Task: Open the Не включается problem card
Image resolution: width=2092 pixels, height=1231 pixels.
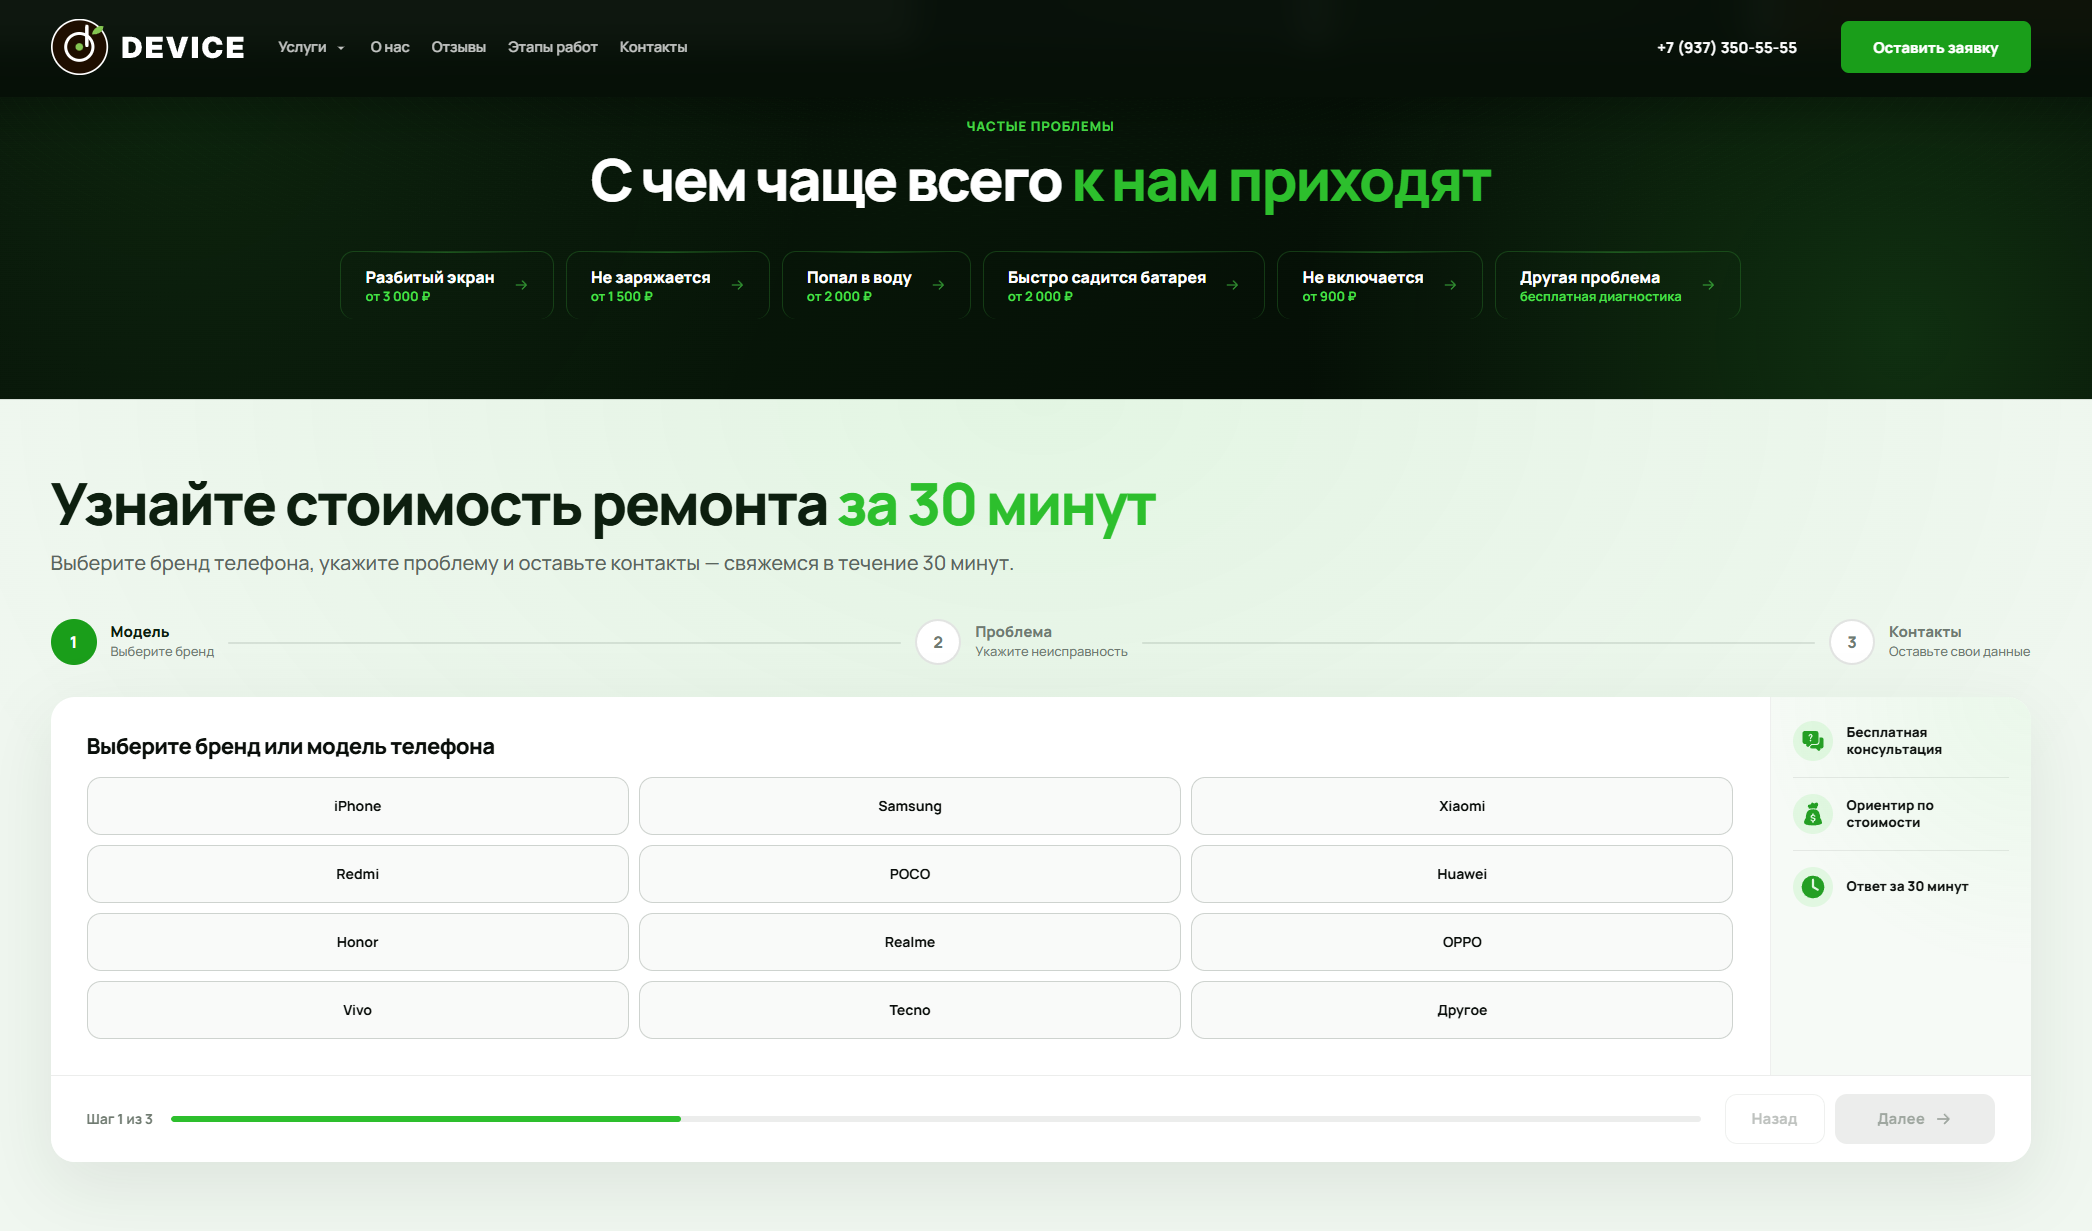Action: 1380,285
